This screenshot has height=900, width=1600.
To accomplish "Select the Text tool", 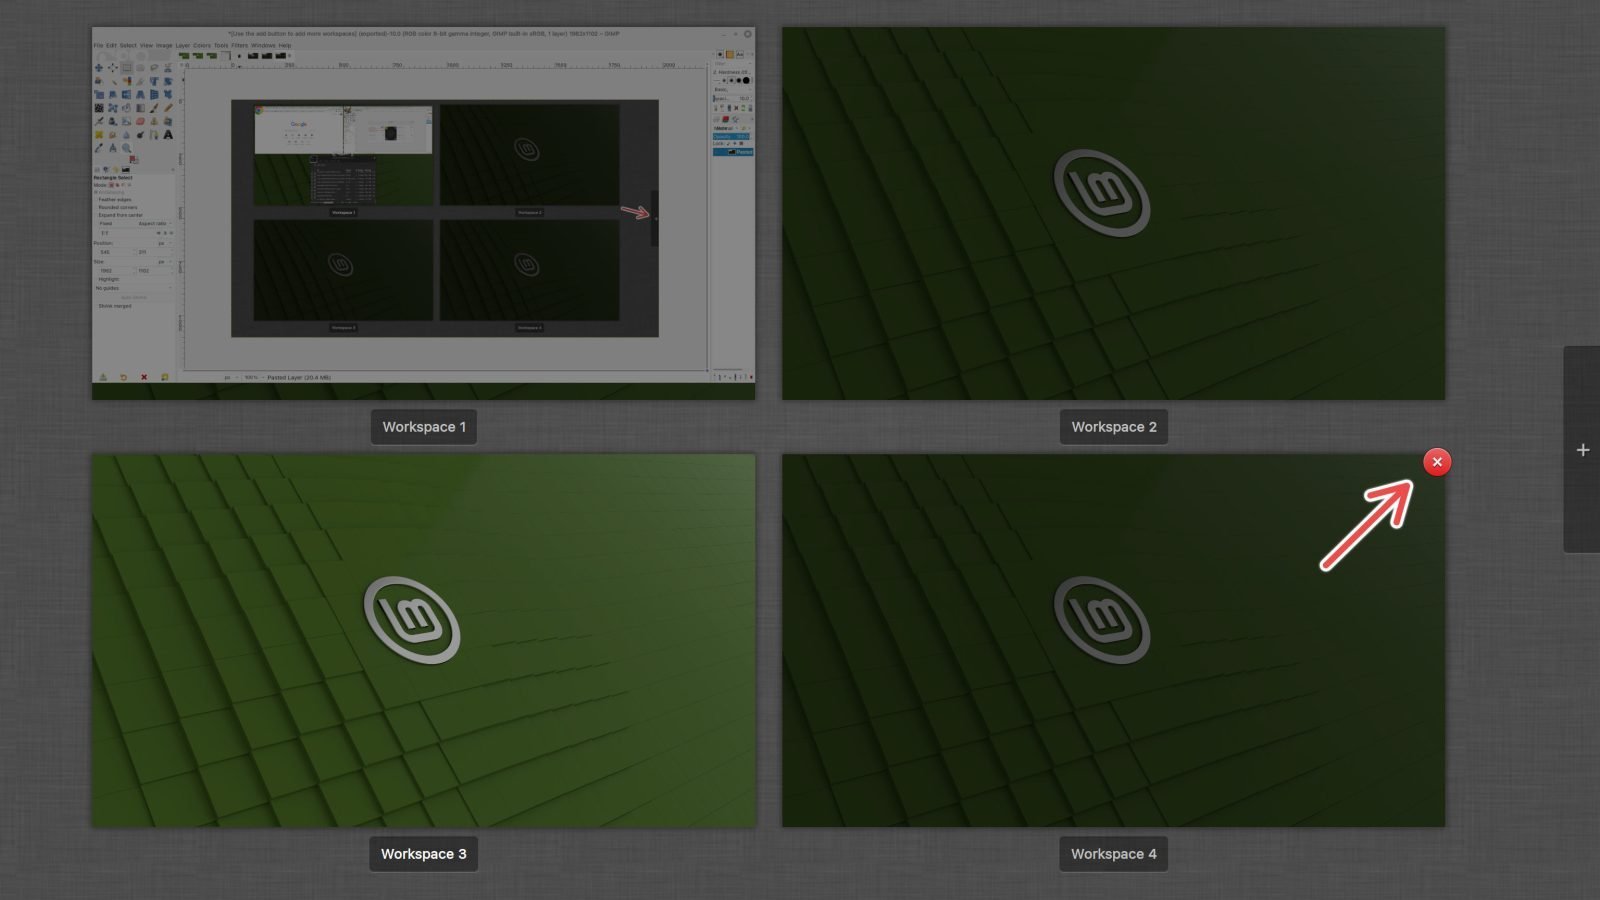I will pyautogui.click(x=168, y=134).
